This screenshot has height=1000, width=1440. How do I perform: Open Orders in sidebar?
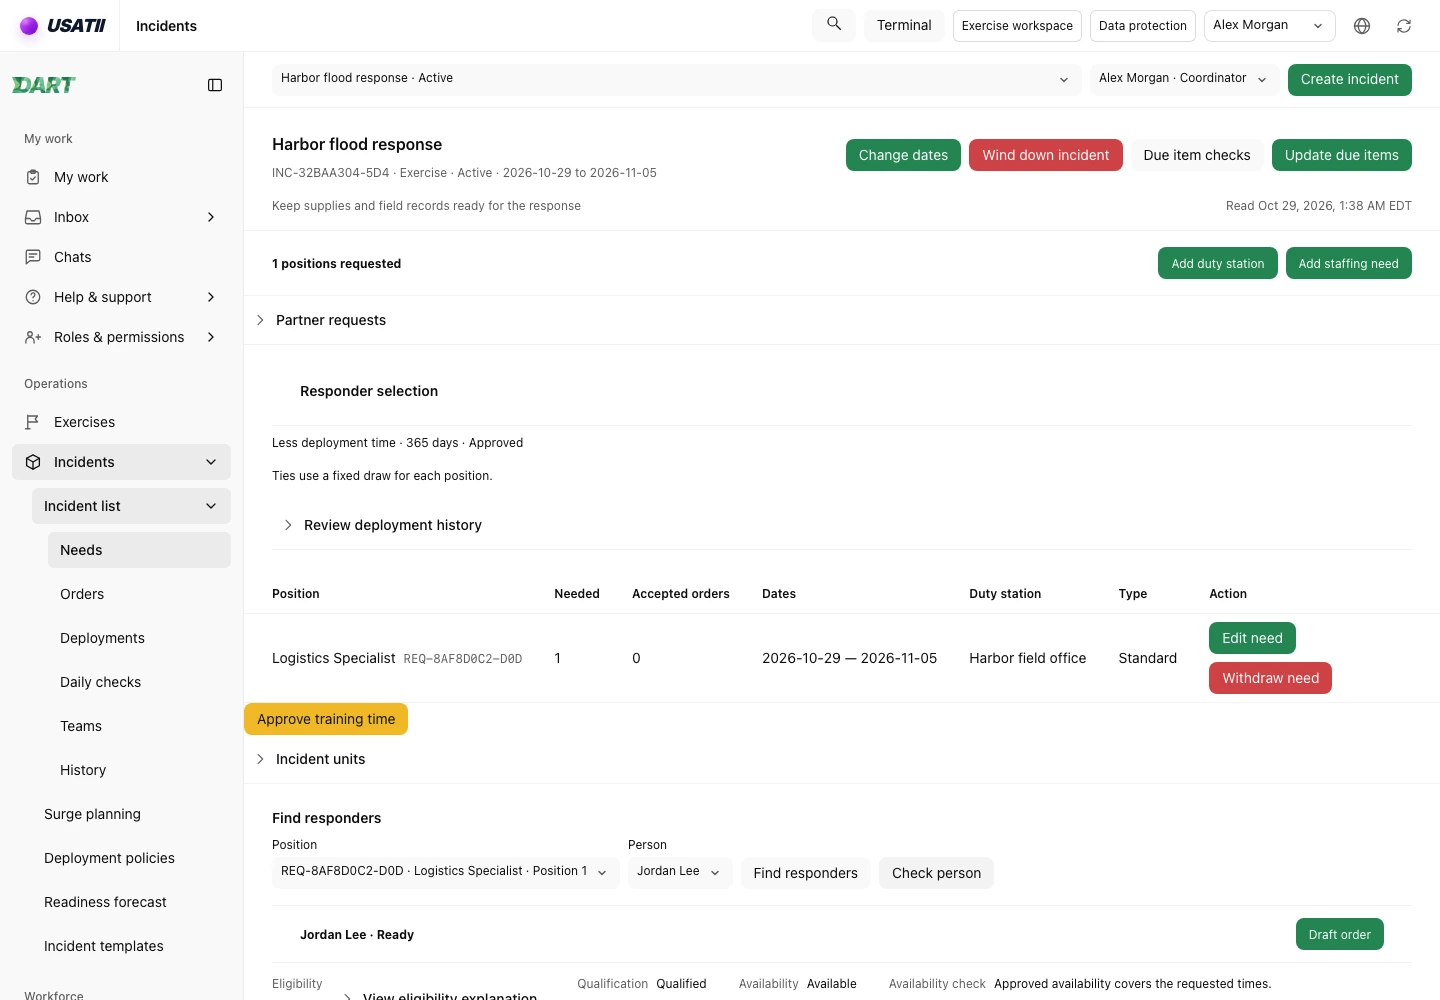point(139,594)
